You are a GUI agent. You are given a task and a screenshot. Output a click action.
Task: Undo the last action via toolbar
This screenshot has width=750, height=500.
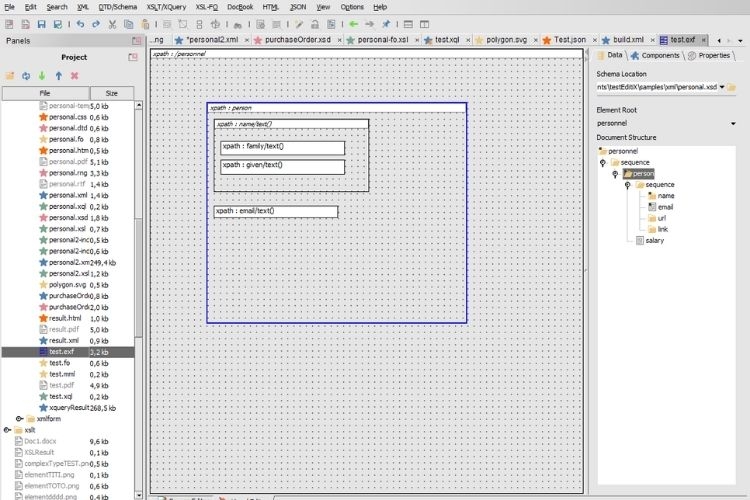click(80, 24)
